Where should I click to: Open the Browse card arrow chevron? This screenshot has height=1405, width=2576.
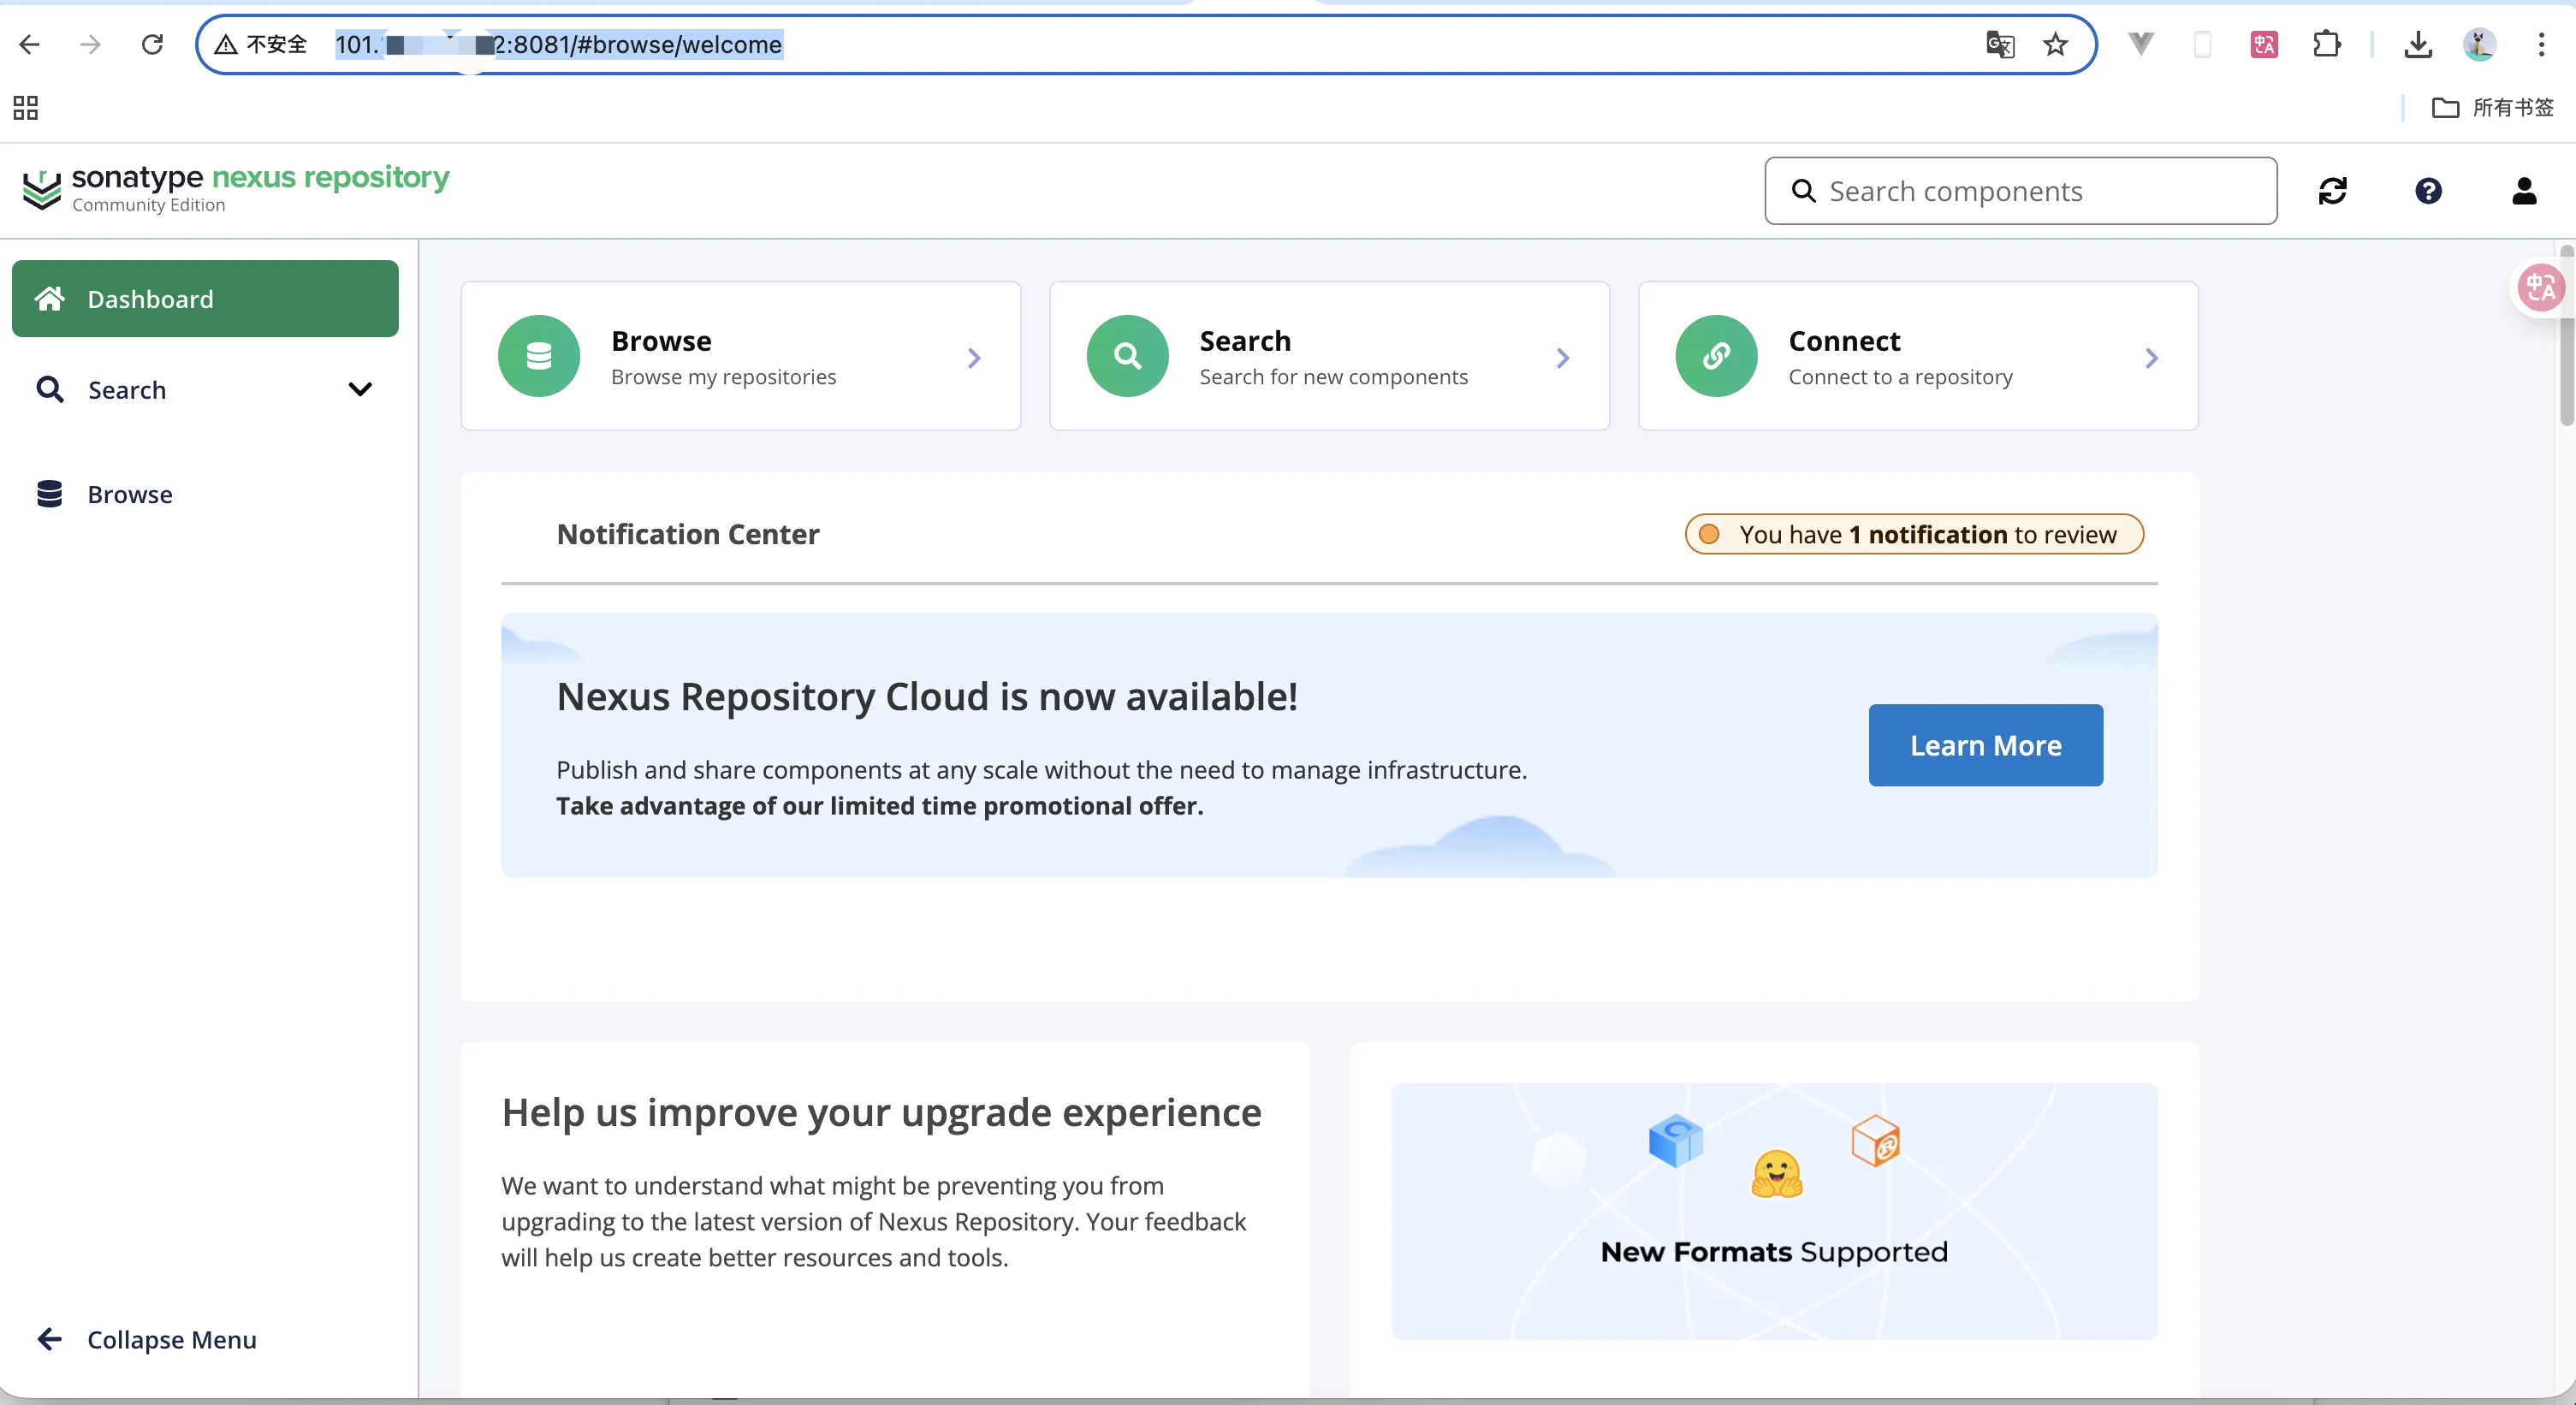click(974, 358)
